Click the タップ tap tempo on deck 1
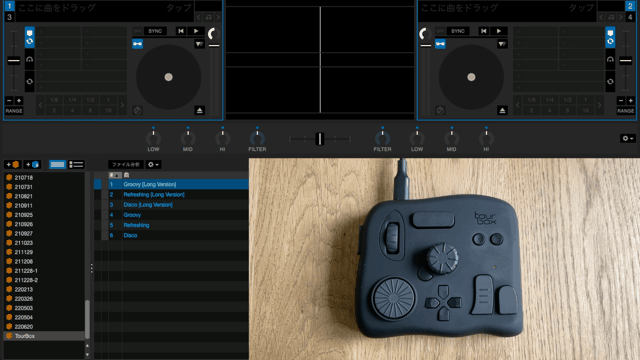This screenshot has width=640, height=360. 179,8
